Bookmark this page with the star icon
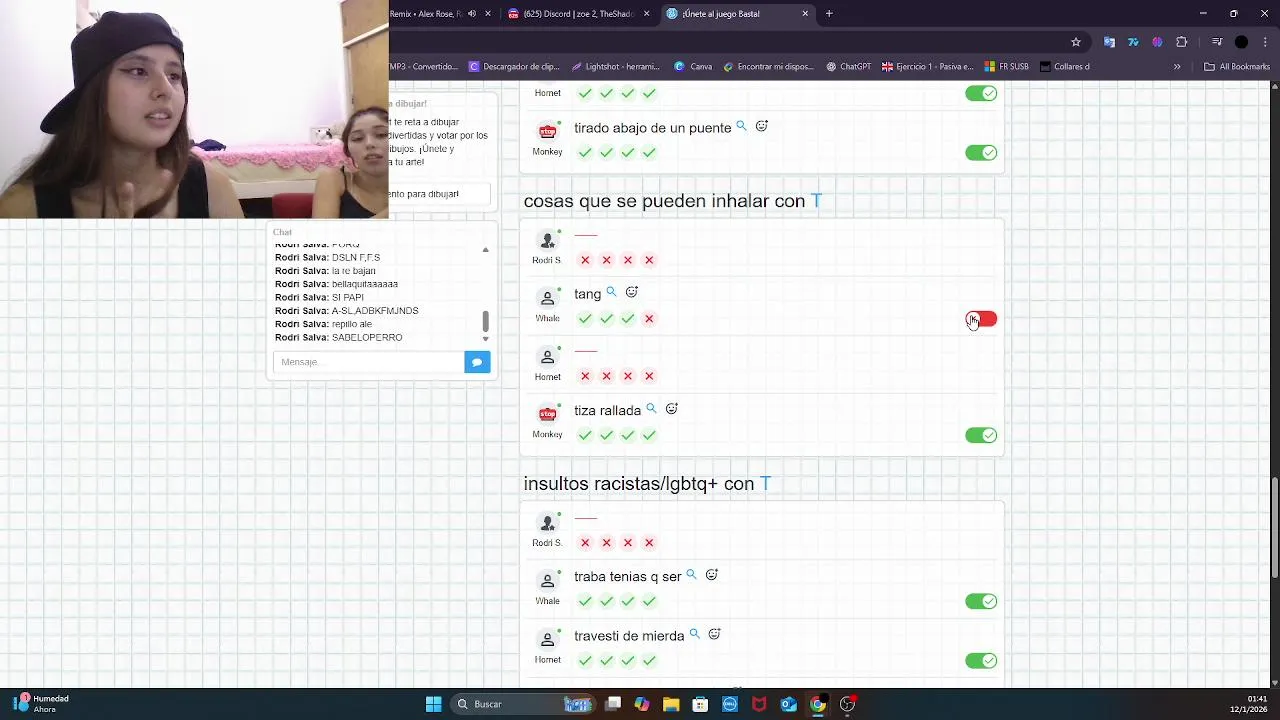This screenshot has height=720, width=1280. click(1076, 42)
